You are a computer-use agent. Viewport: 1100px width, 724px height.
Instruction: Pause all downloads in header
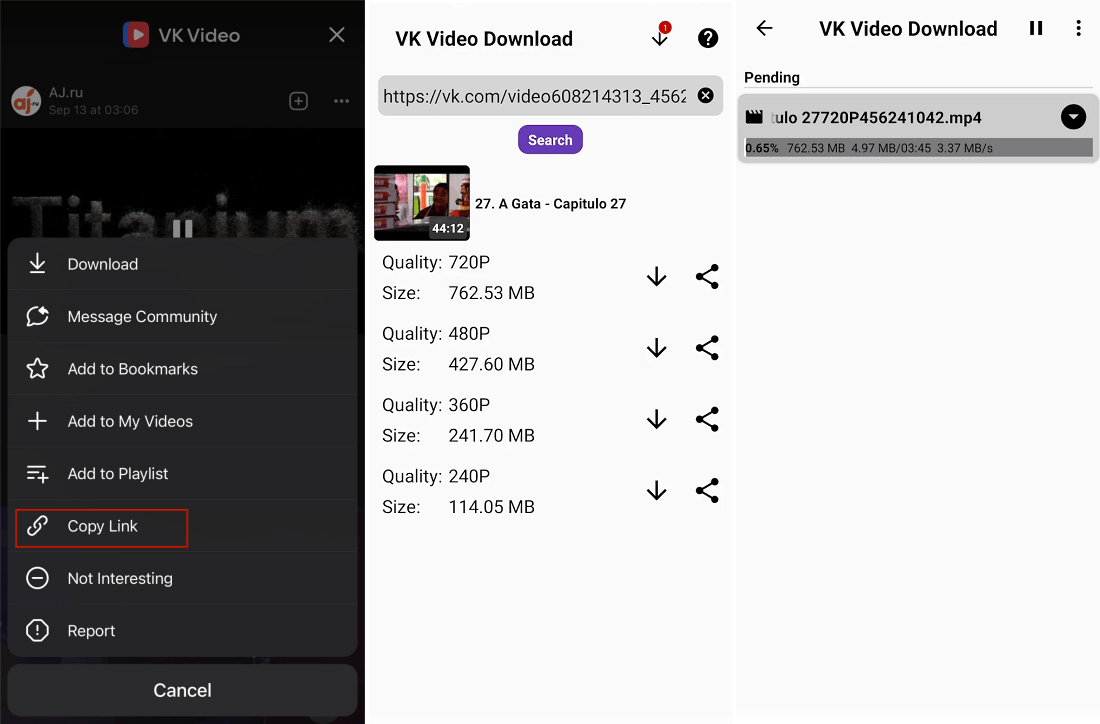[1036, 29]
